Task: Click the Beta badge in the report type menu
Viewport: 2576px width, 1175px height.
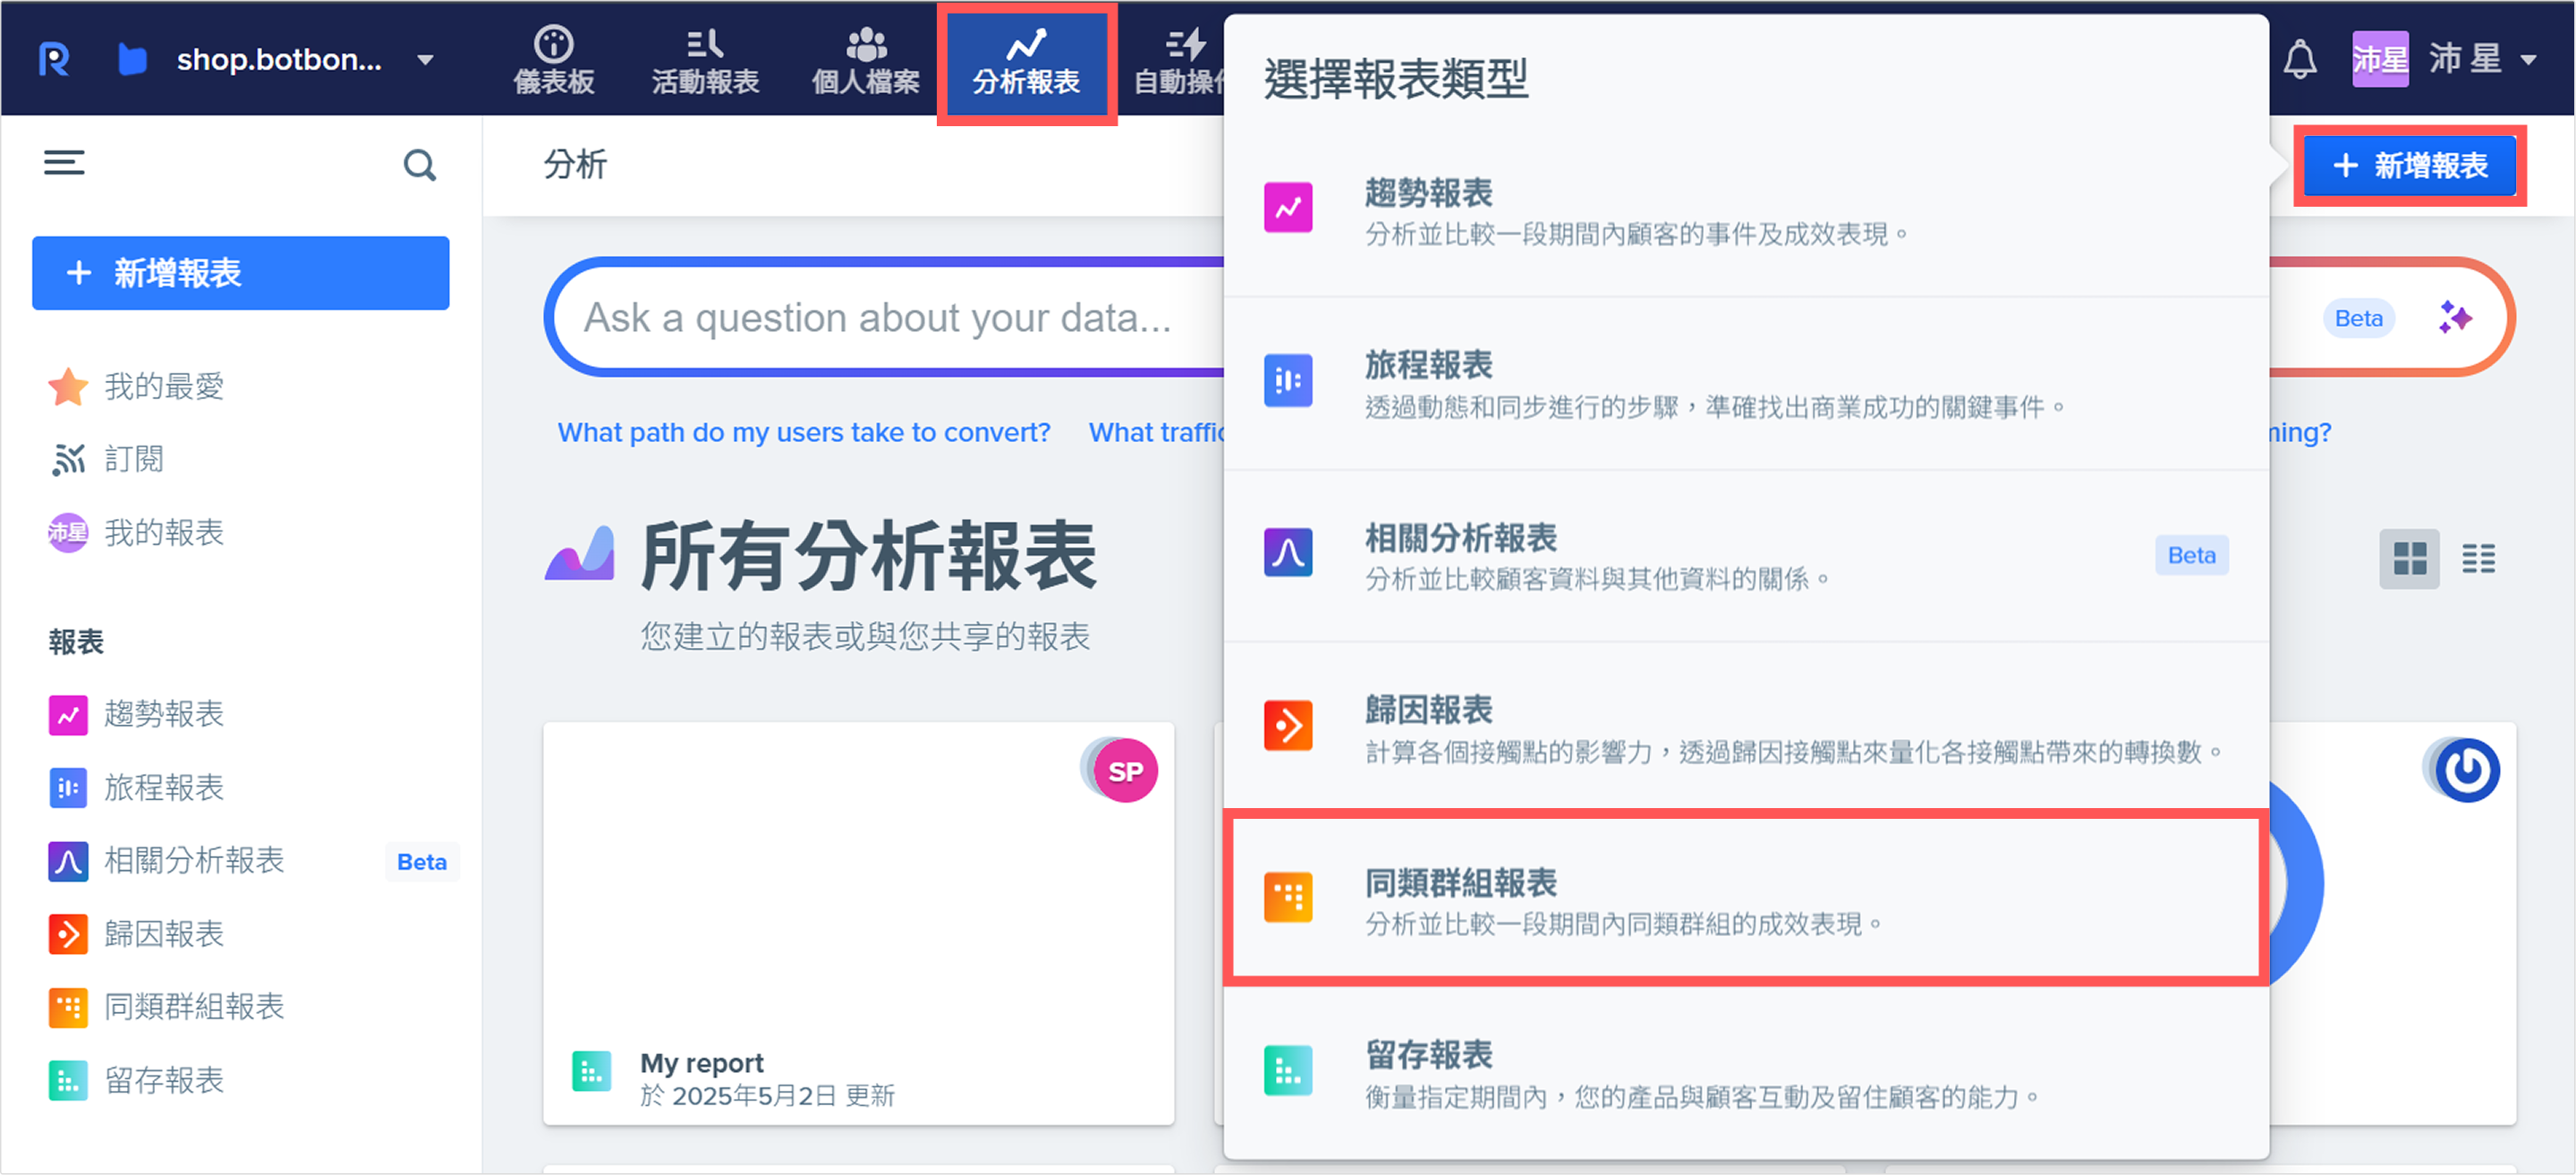Action: click(x=2192, y=555)
